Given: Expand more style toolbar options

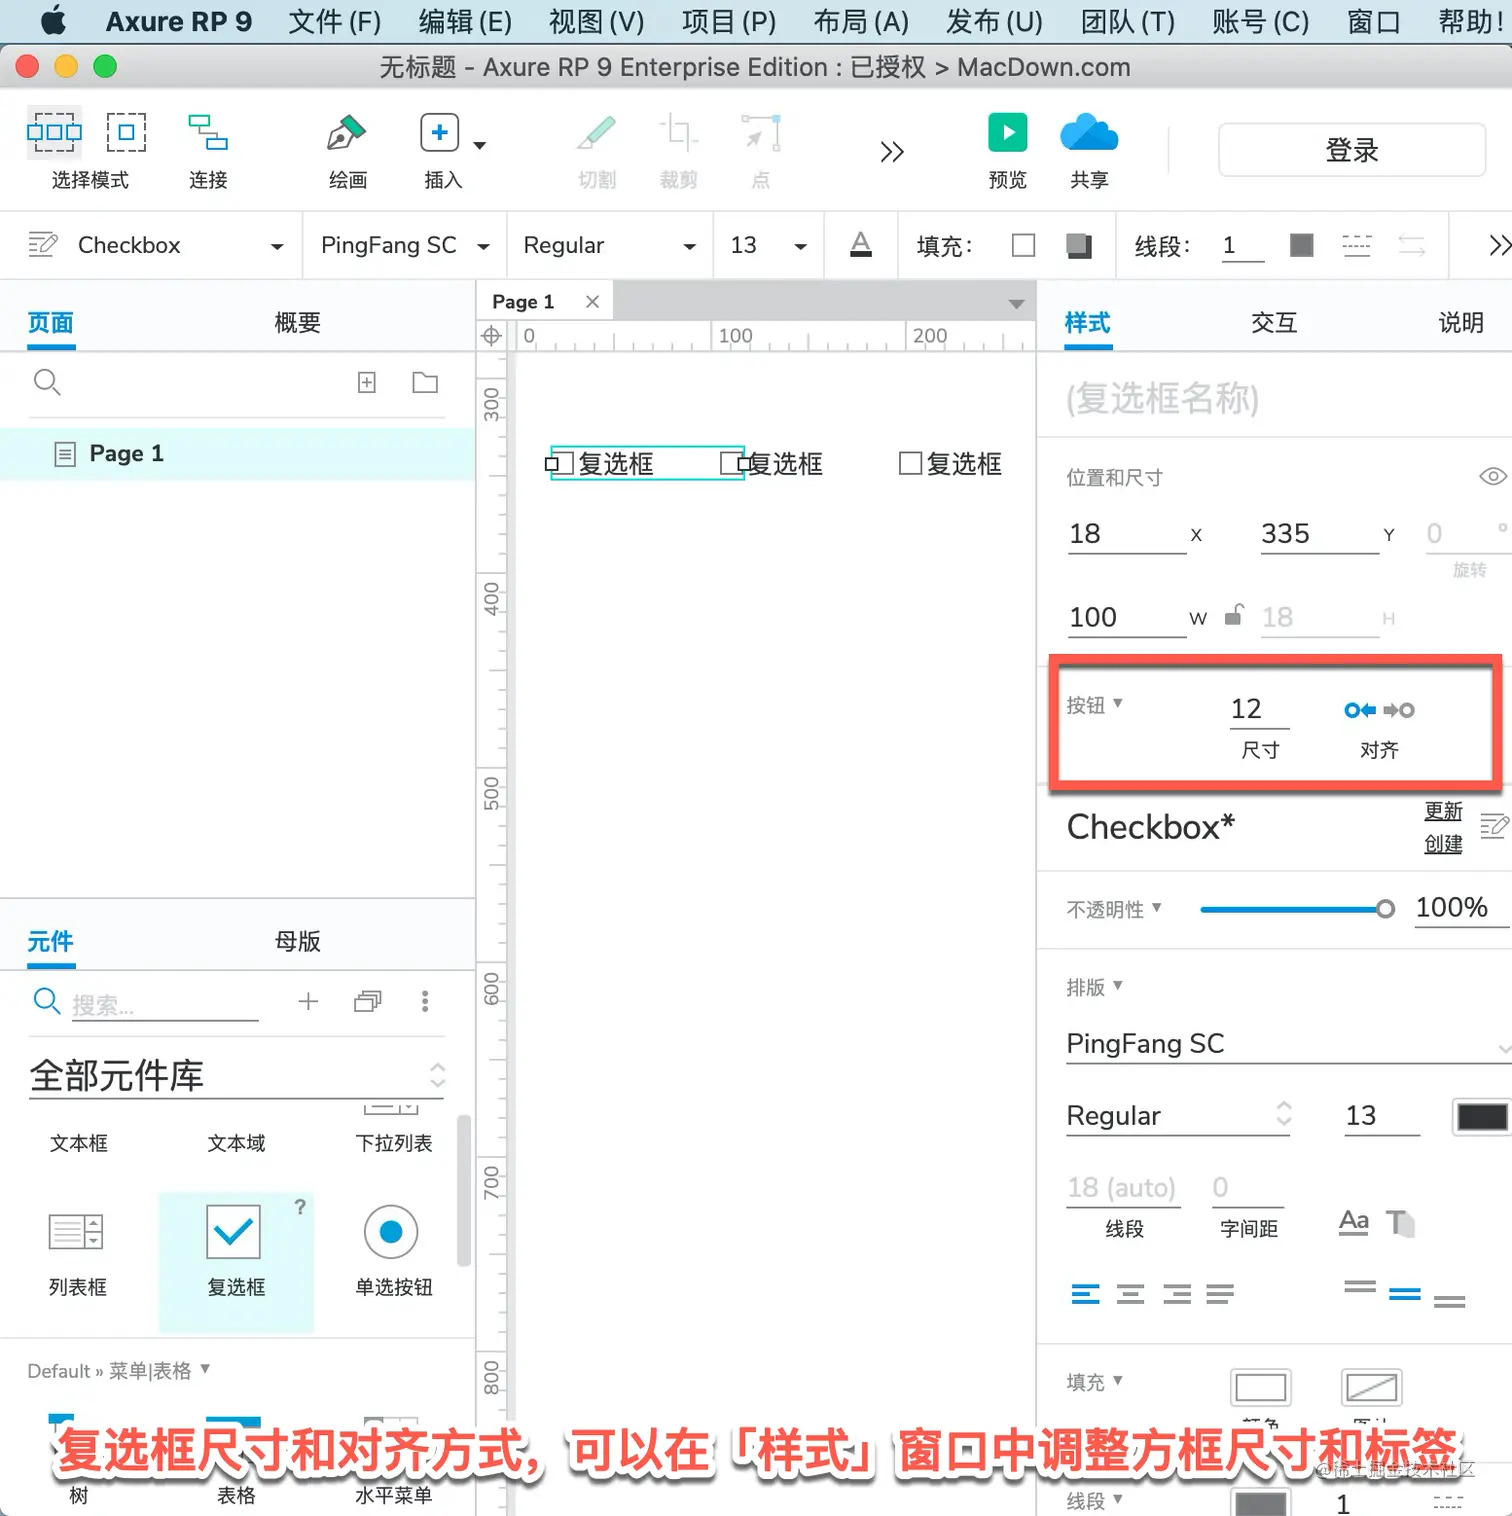Looking at the screenshot, I should pos(1498,245).
